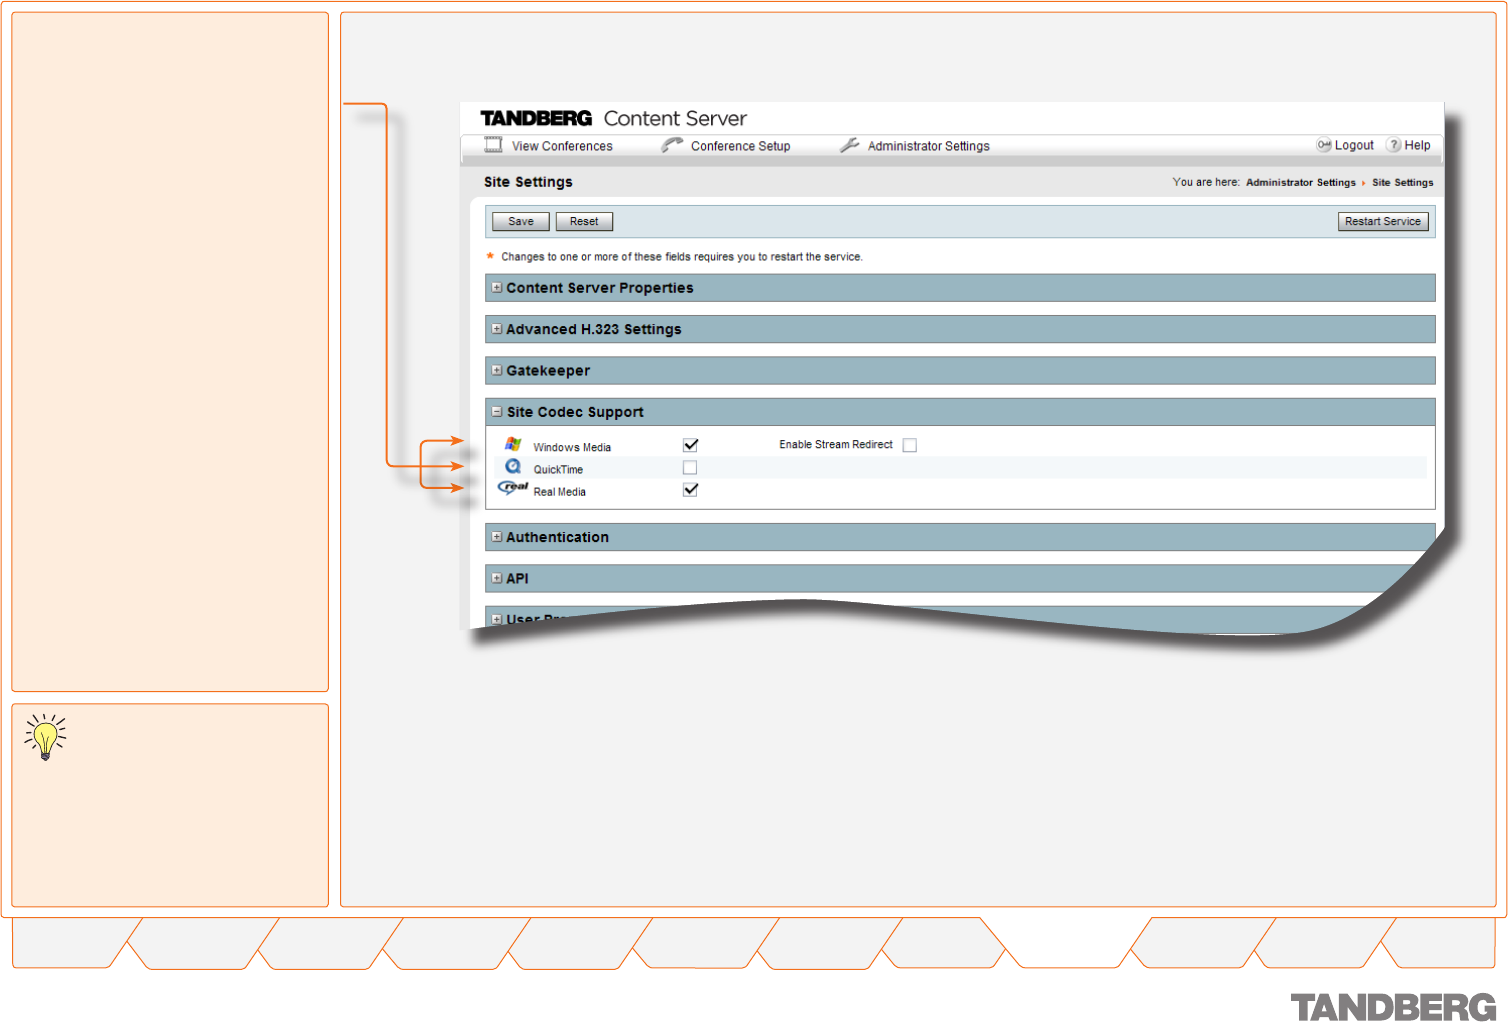Click the Logout key icon
Viewport: 1508px width, 1022px height.
click(x=1324, y=145)
